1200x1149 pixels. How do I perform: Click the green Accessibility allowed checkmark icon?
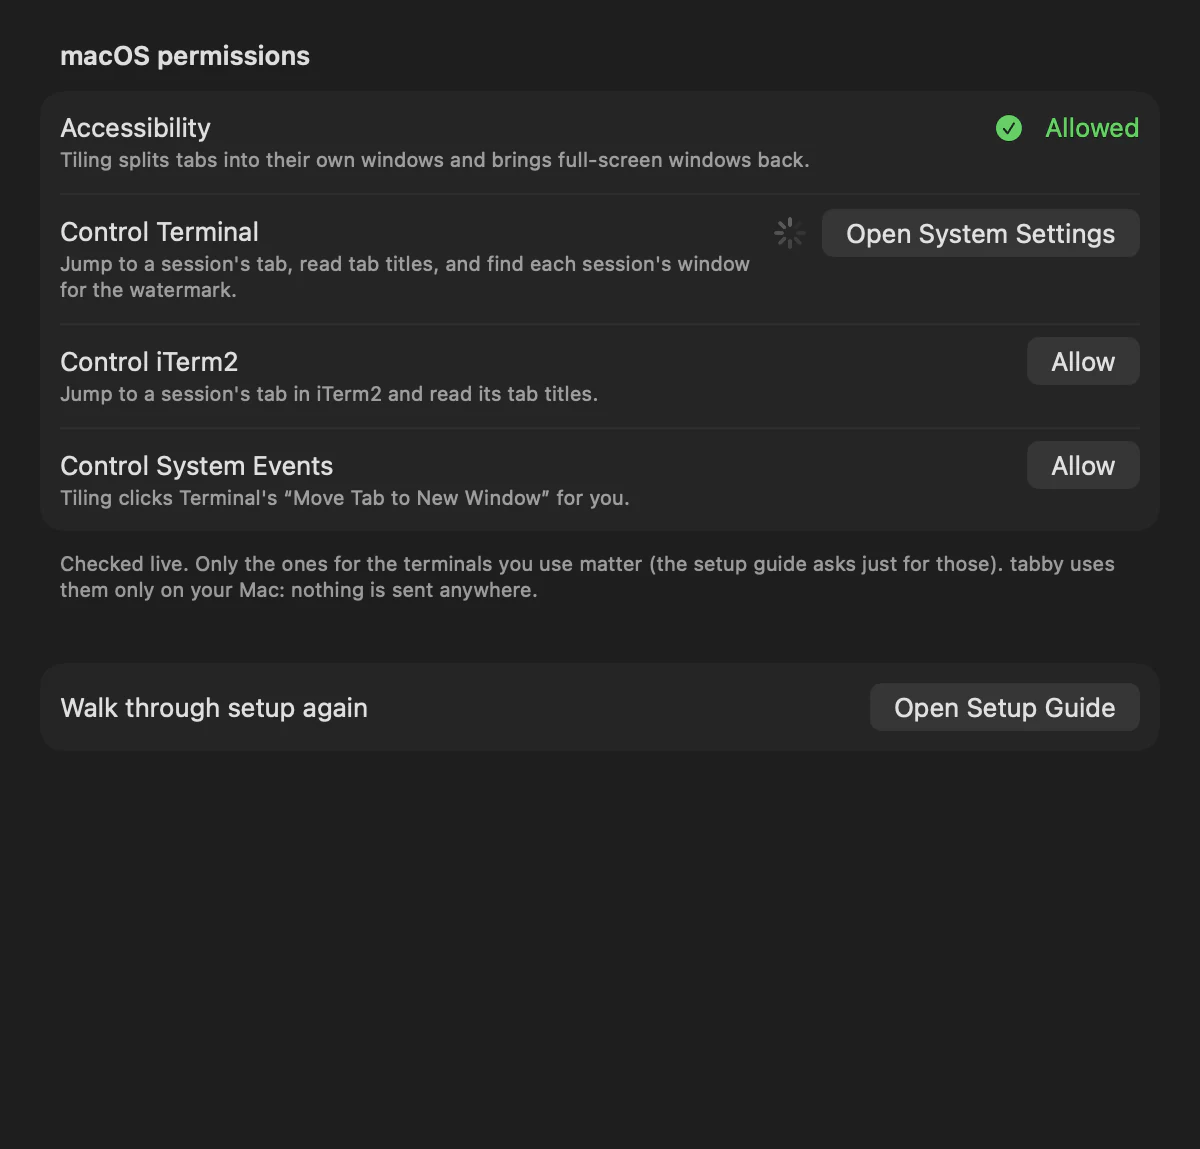(1009, 128)
